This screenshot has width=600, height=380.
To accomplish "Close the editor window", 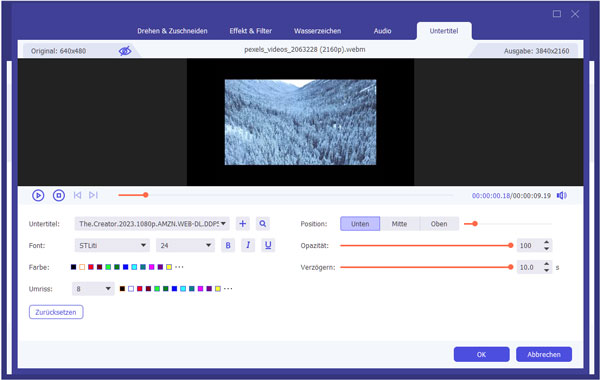I will pos(575,14).
